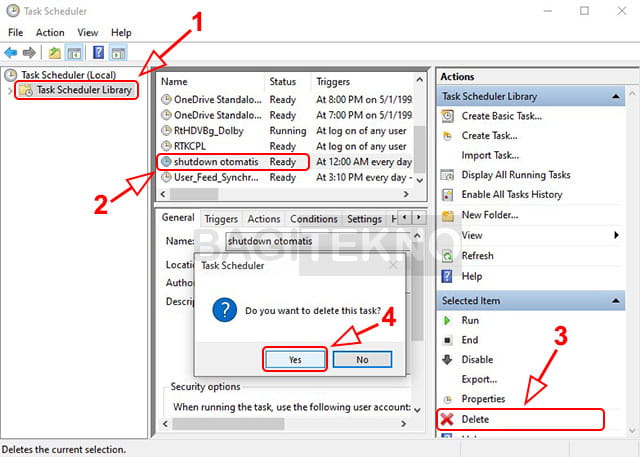Viewport: 640px width, 457px height.
Task: Disable the selected task
Action: click(477, 360)
